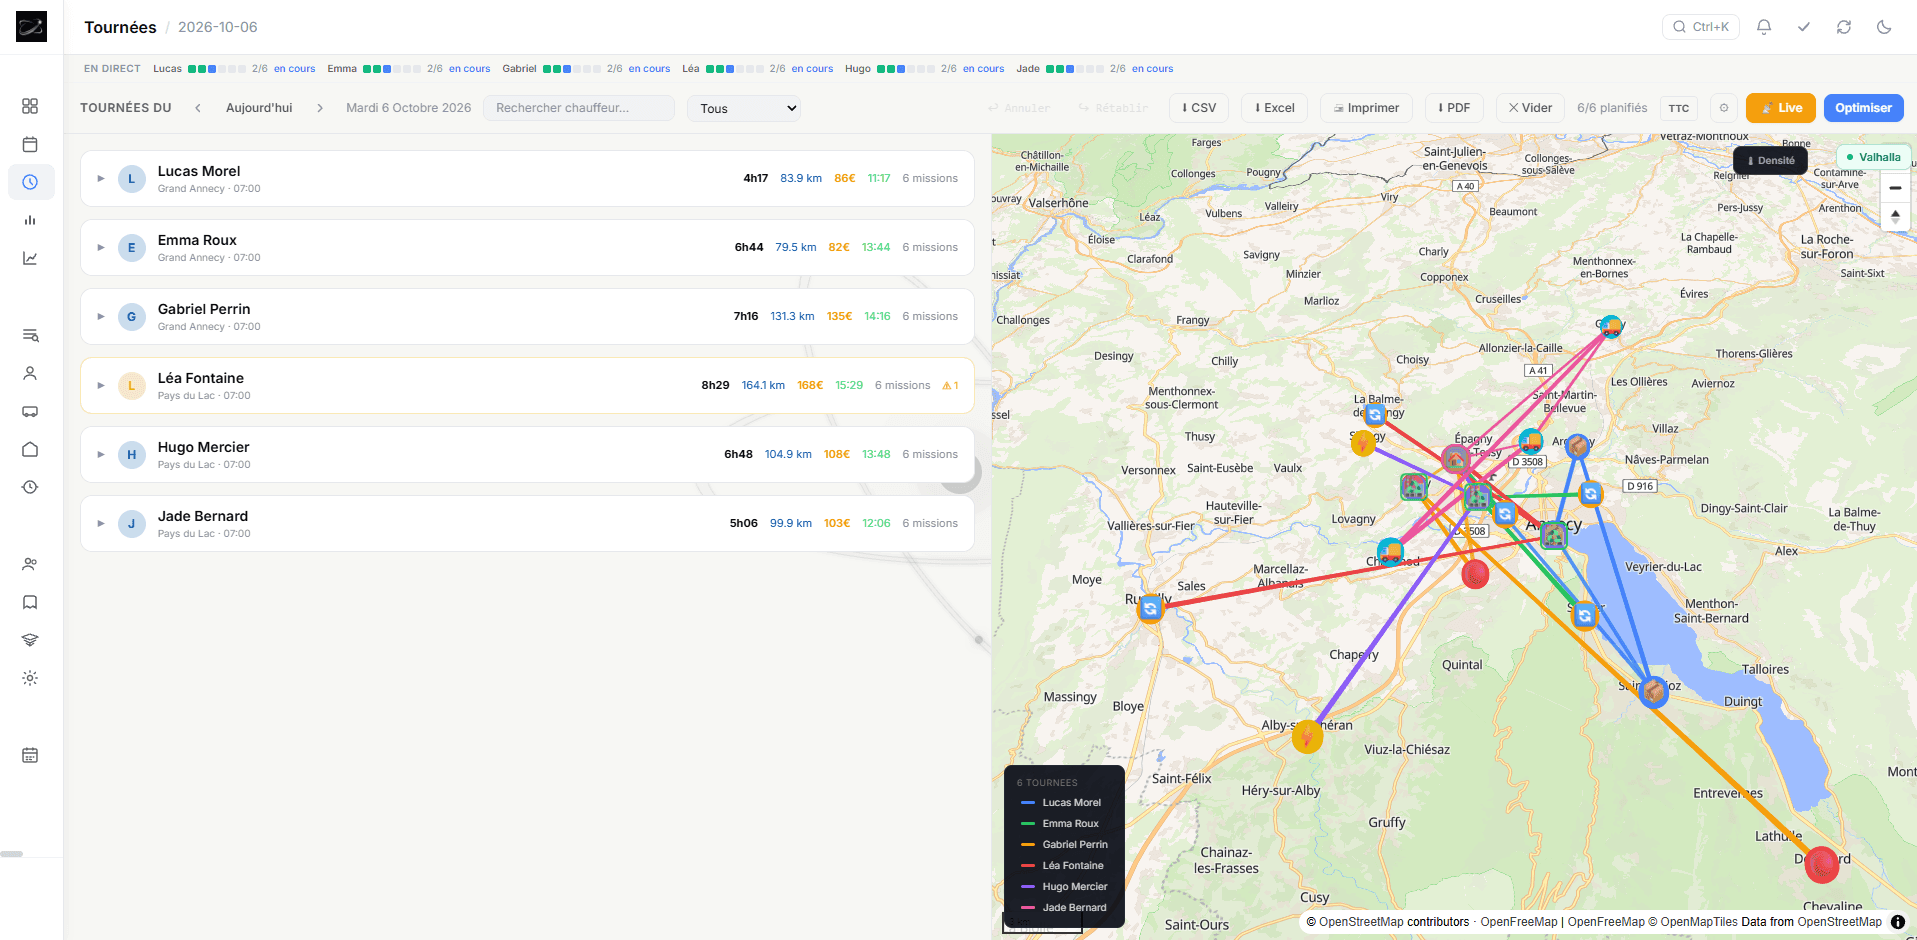This screenshot has width=1917, height=940.
Task: Click Léa Fontaine's red legend swatch
Action: pyautogui.click(x=1027, y=866)
